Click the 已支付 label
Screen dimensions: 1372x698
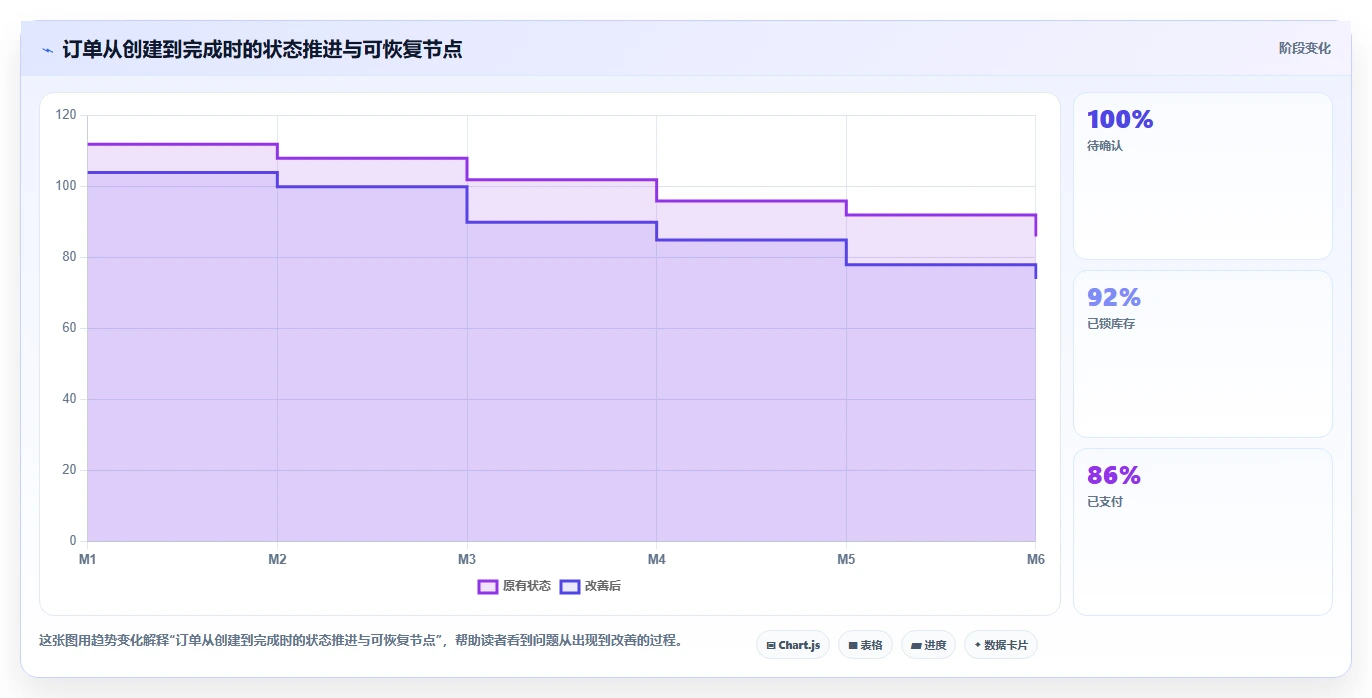pos(1105,502)
